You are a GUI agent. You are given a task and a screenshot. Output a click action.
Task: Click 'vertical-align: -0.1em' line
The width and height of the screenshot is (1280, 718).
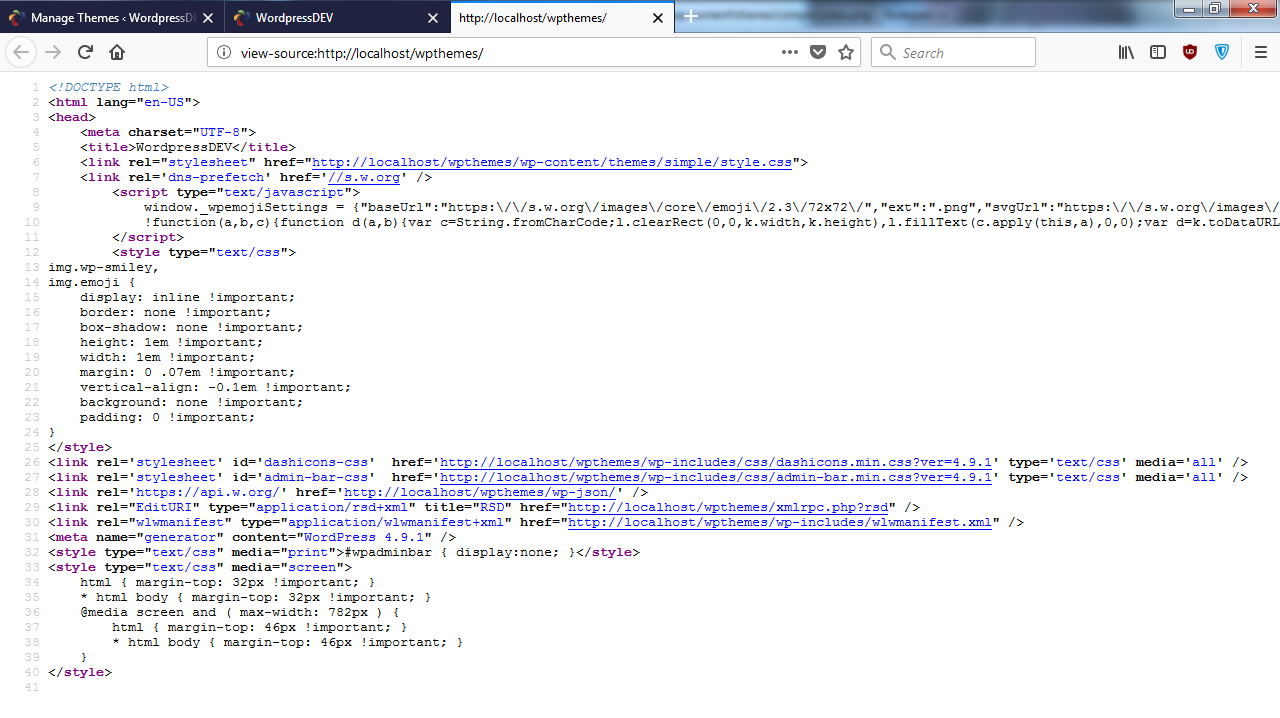[216, 387]
